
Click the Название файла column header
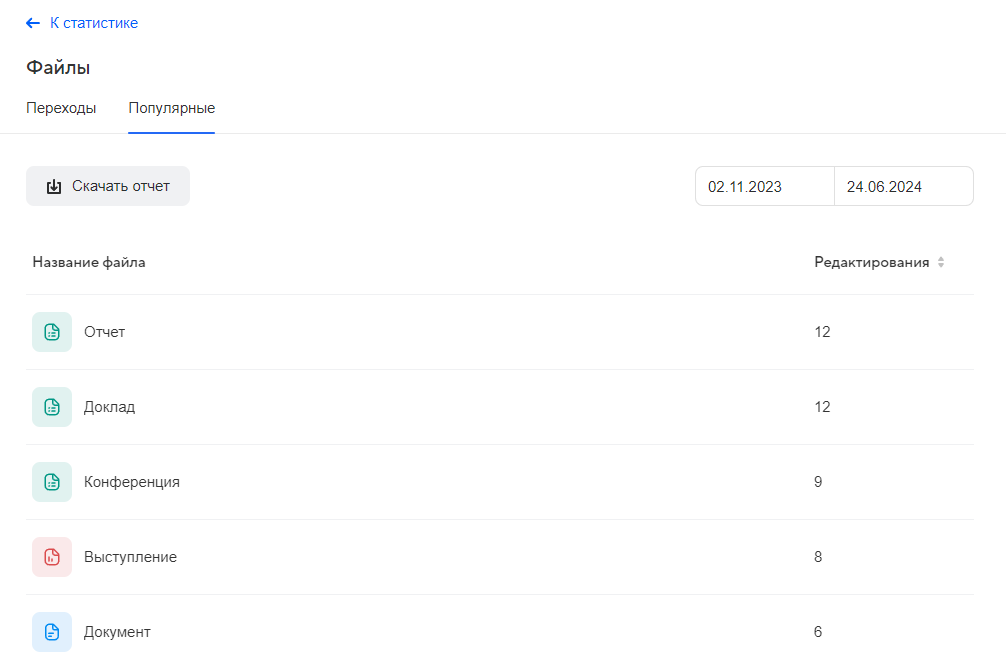coord(89,263)
